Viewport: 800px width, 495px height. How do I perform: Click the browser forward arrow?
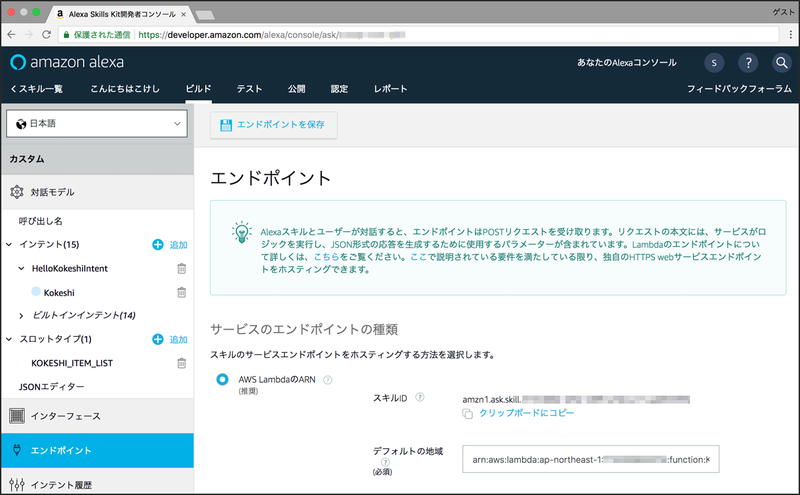(29, 35)
